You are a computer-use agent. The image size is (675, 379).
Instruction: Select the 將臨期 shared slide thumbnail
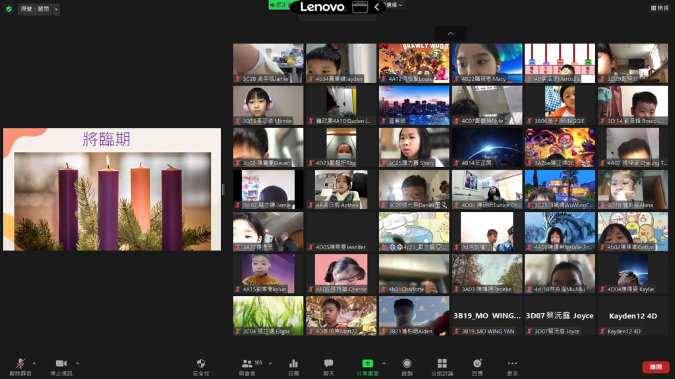[112, 189]
